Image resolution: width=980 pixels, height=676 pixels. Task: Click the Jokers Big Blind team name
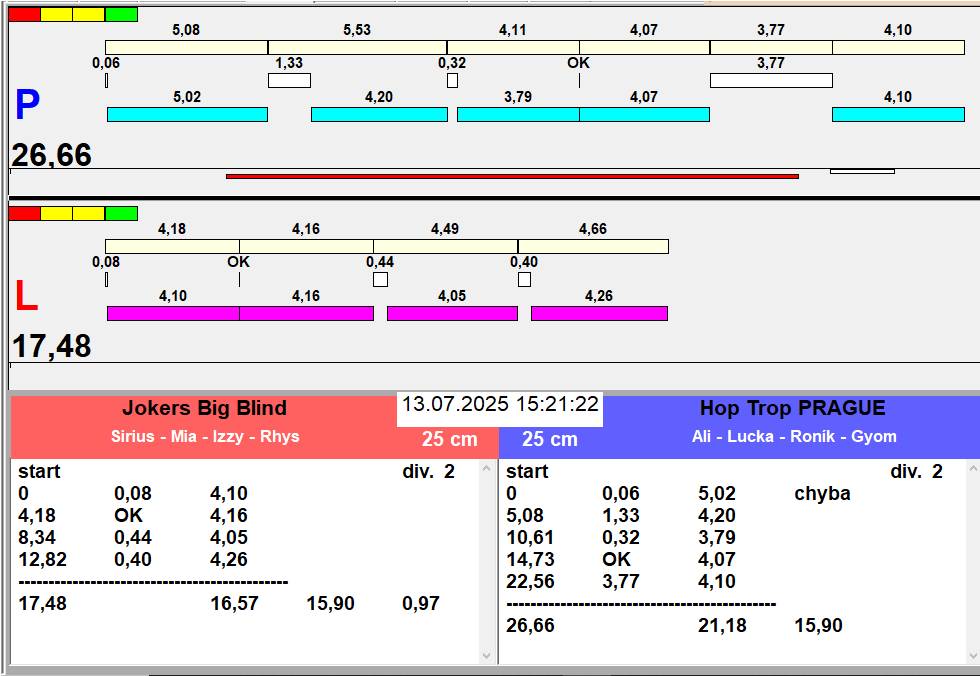(x=204, y=408)
